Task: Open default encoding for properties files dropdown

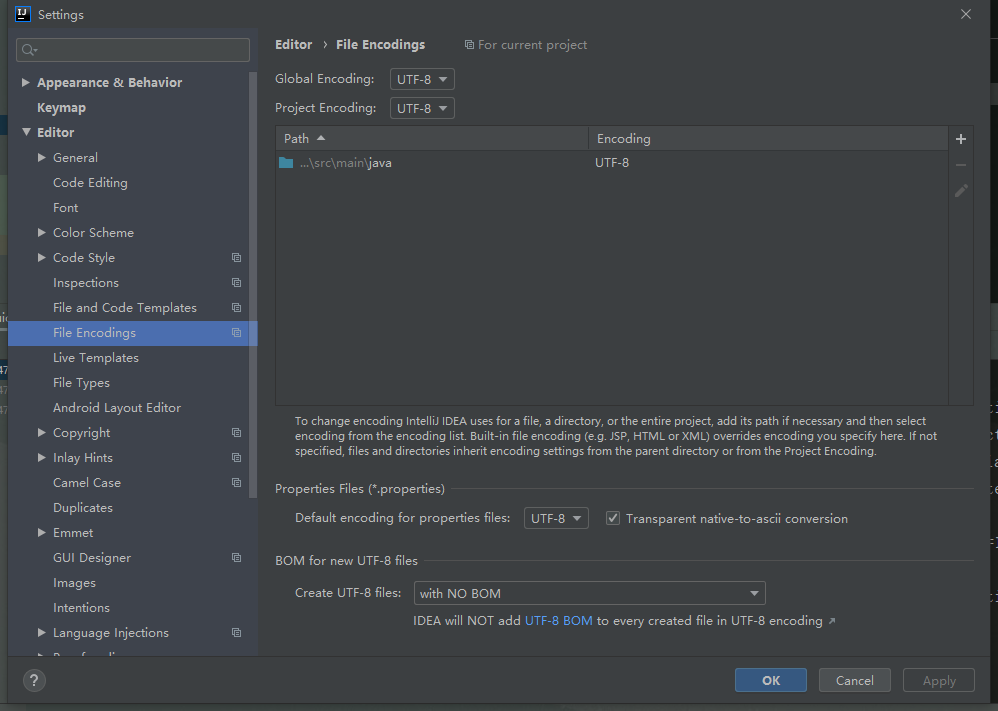Action: point(556,518)
